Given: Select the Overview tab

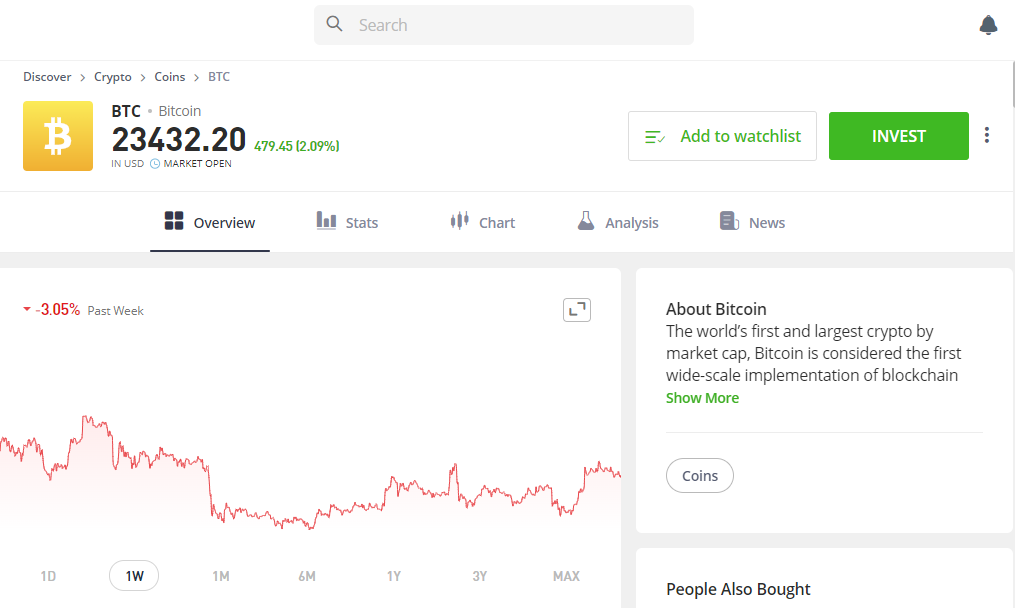Looking at the screenshot, I should click(210, 222).
